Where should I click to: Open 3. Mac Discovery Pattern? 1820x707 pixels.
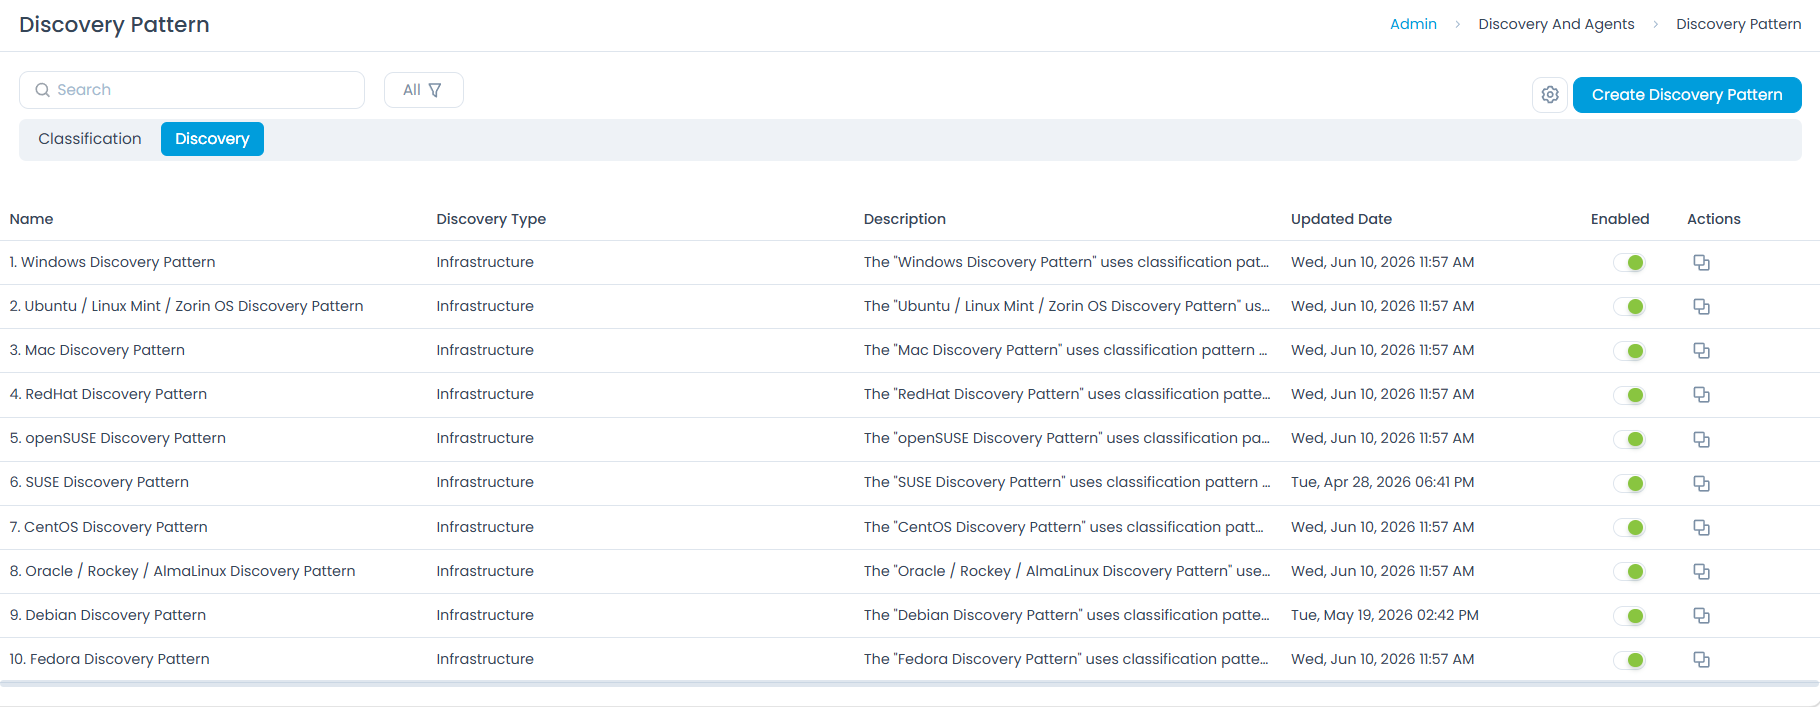97,350
